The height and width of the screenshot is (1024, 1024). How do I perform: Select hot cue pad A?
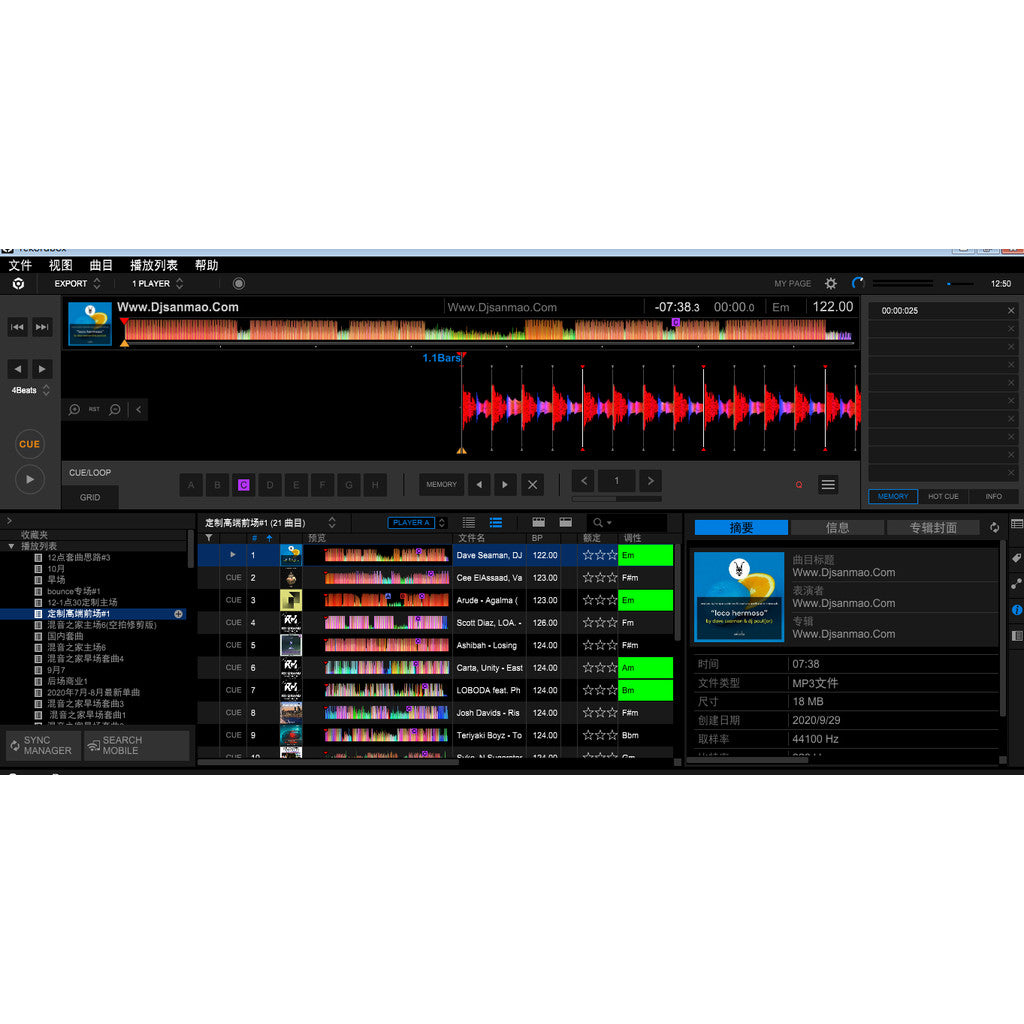click(191, 485)
